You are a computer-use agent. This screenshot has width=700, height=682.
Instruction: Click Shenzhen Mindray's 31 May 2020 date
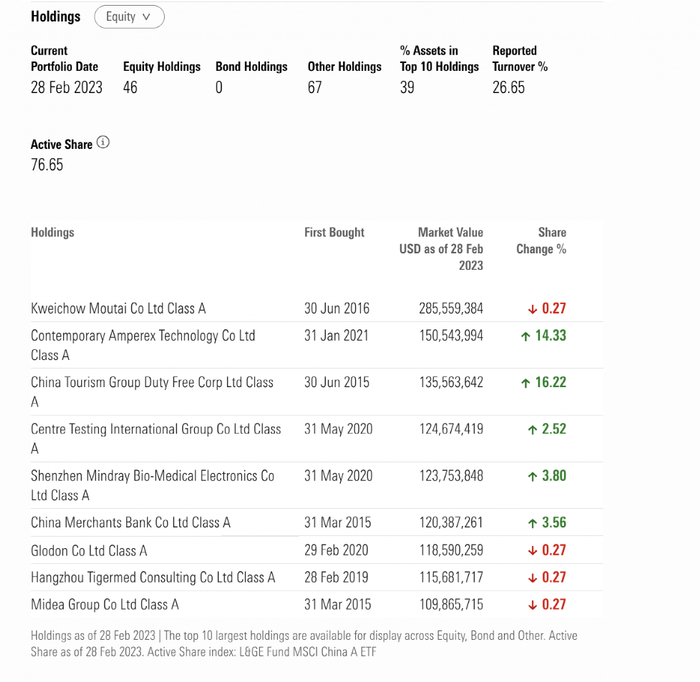(x=338, y=476)
